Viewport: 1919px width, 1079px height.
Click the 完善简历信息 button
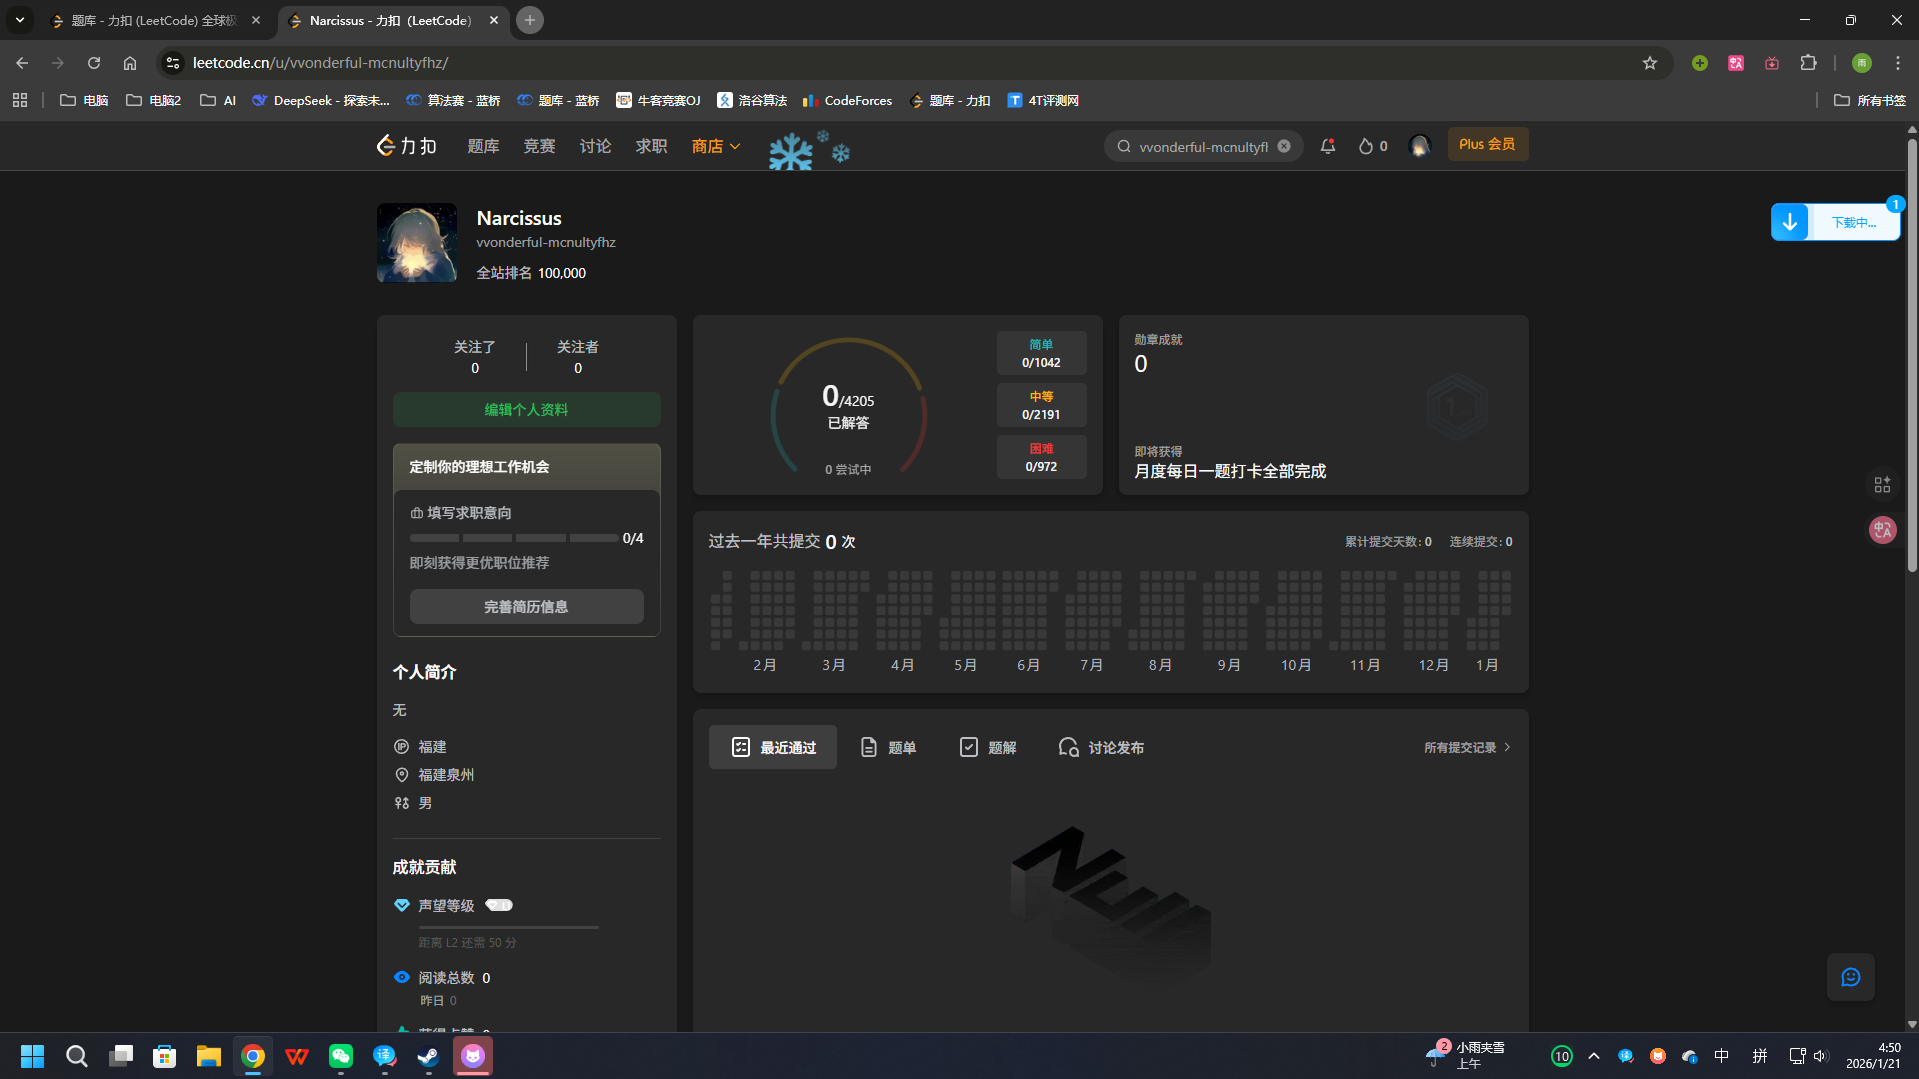tap(526, 607)
